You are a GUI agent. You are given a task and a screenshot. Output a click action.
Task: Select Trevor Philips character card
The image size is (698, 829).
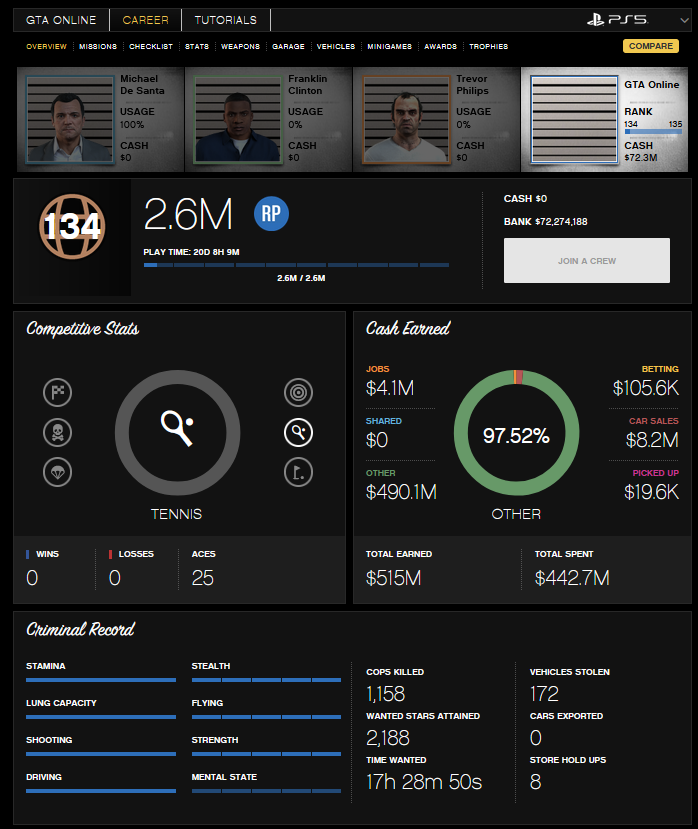(436, 120)
